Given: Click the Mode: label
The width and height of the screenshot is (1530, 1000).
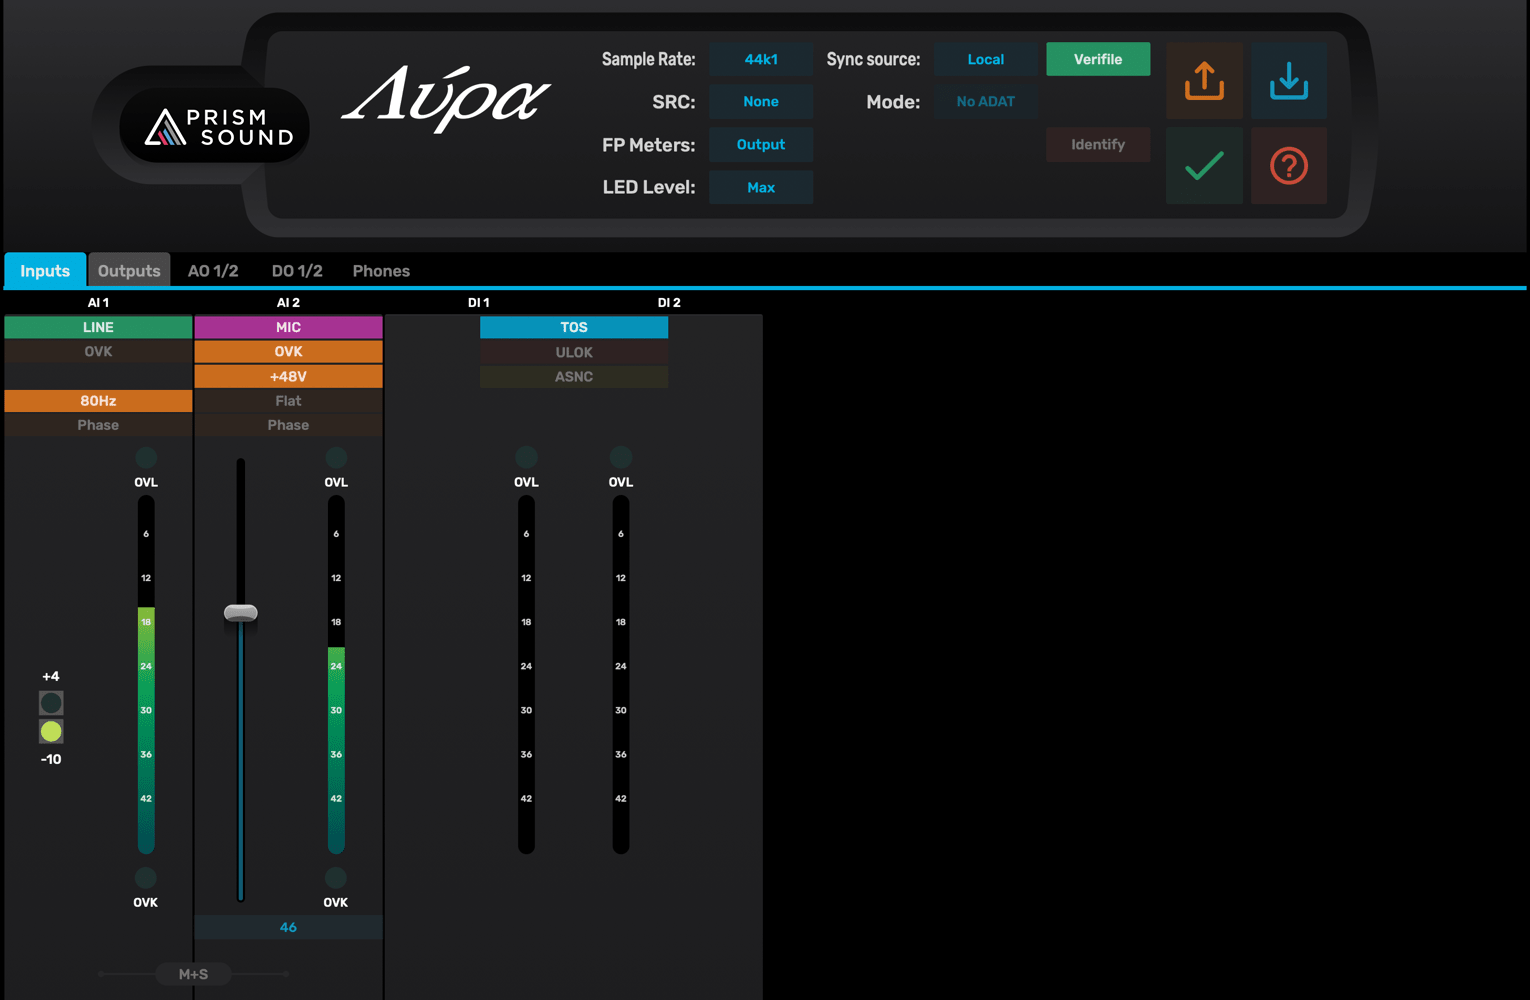Looking at the screenshot, I should (893, 102).
